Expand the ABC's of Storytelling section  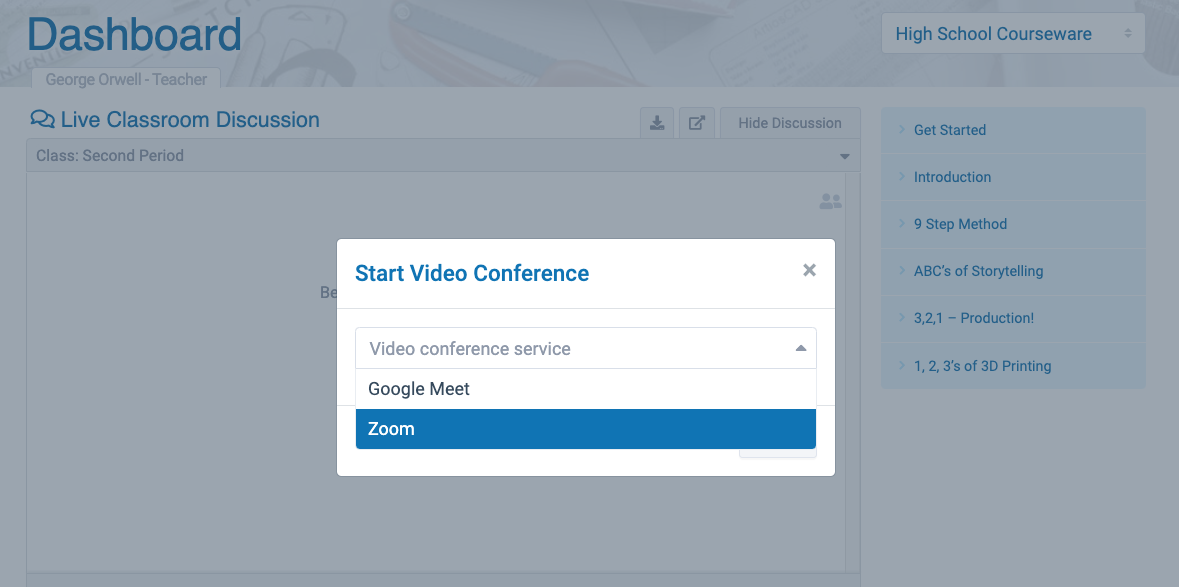point(1013,271)
